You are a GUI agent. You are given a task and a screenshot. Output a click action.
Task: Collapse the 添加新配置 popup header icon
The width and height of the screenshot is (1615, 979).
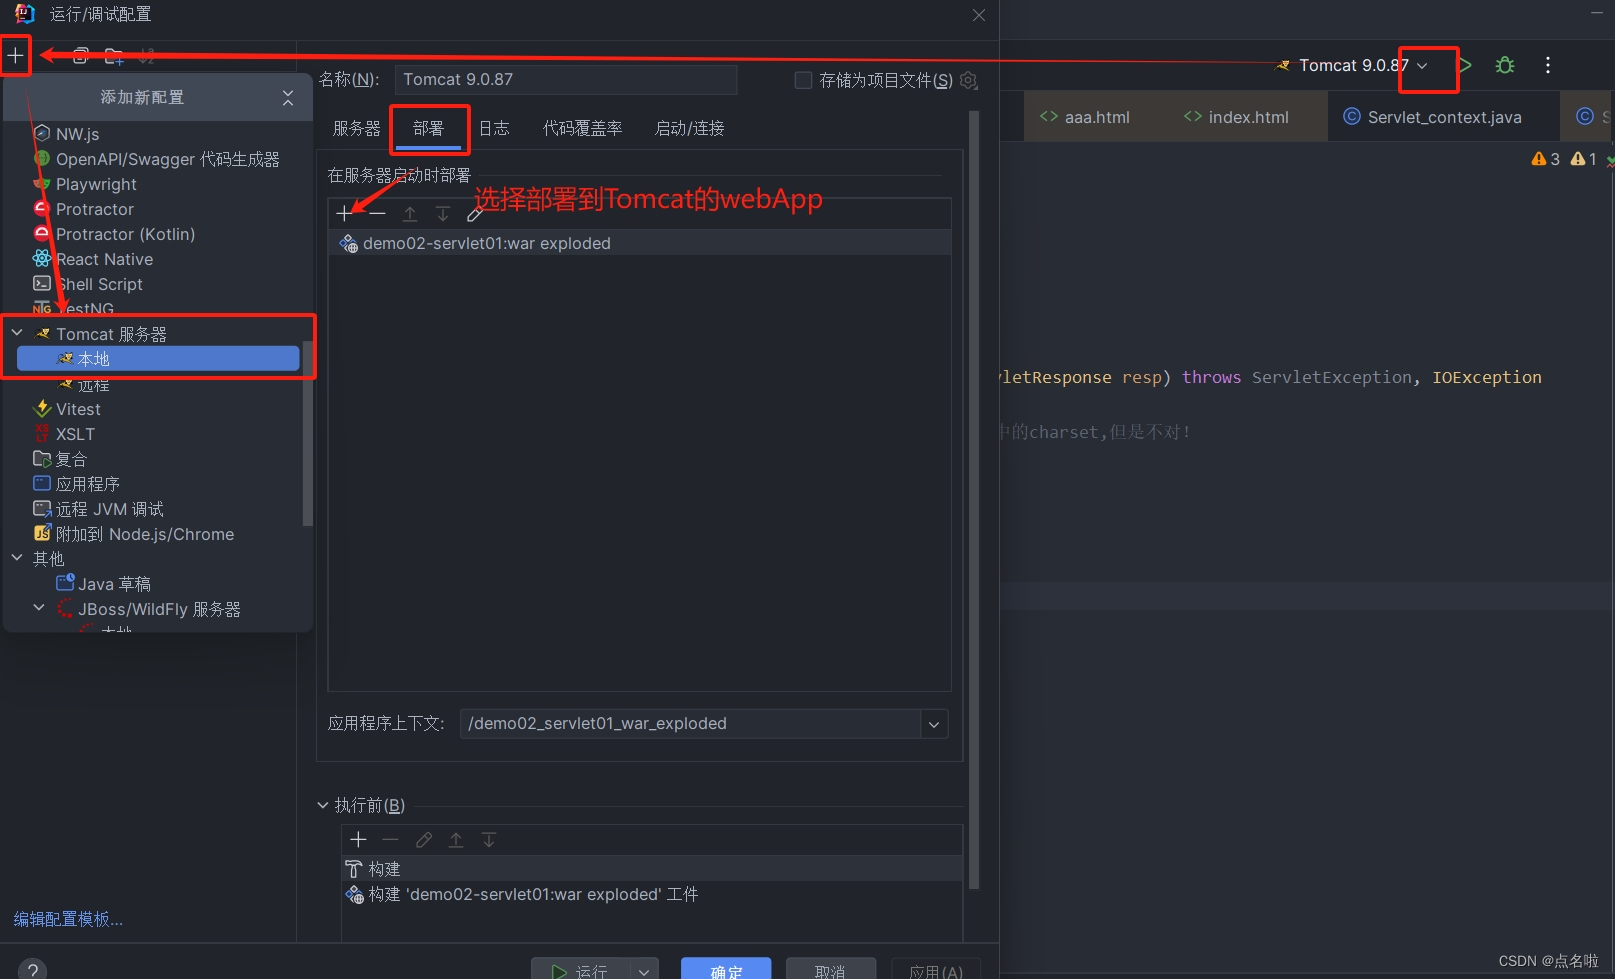pyautogui.click(x=288, y=97)
